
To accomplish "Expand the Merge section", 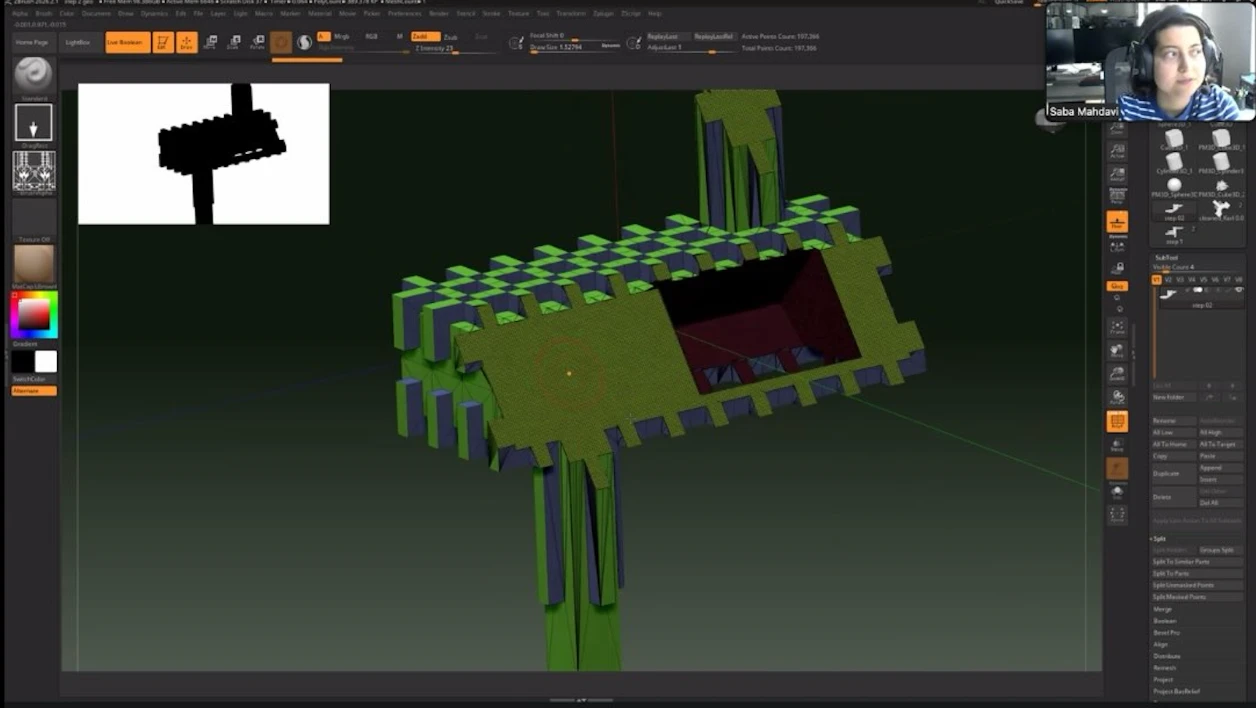I will [1162, 609].
